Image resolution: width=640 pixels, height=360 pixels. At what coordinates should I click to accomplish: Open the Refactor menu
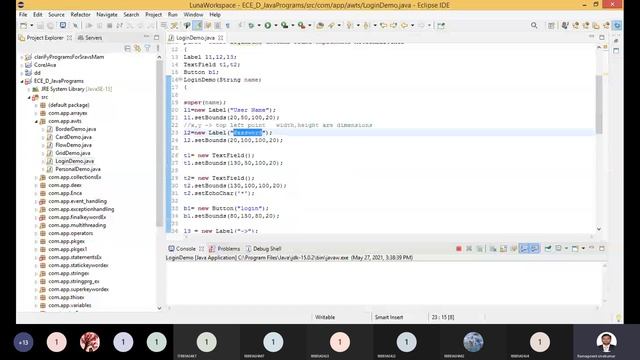[x=80, y=14]
